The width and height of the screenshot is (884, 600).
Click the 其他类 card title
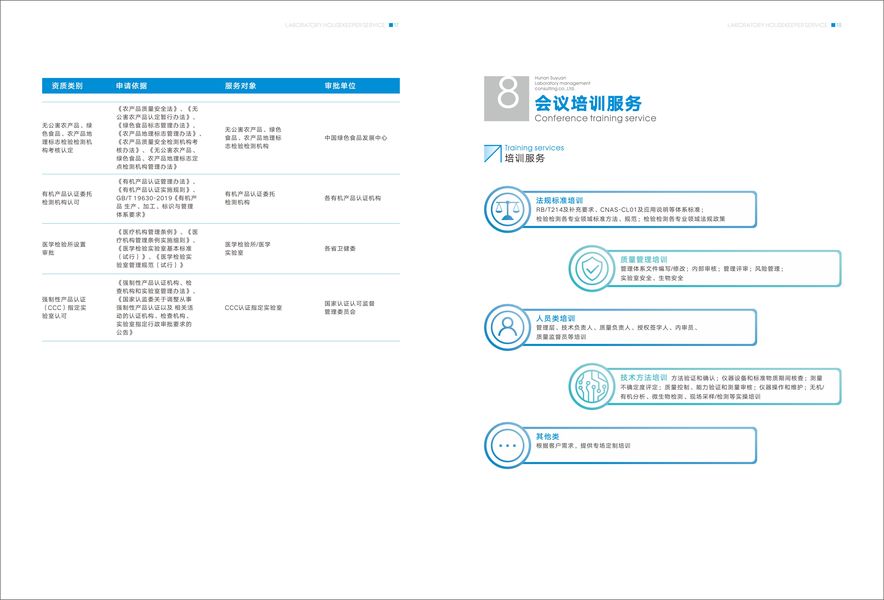pos(547,436)
